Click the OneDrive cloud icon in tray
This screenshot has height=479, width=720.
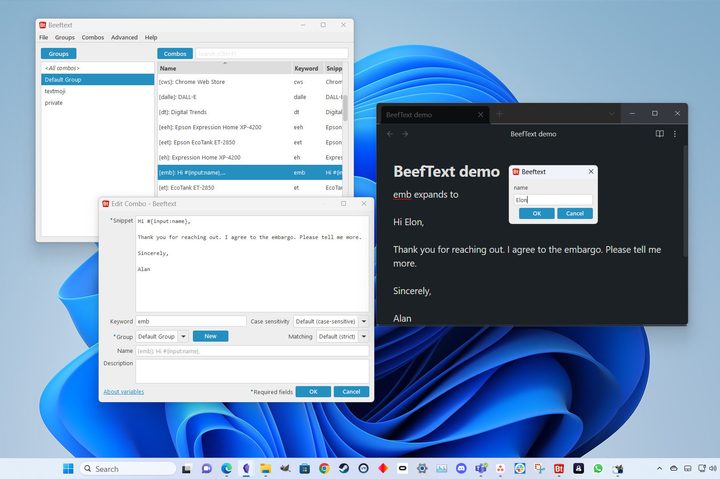pyautogui.click(x=674, y=468)
